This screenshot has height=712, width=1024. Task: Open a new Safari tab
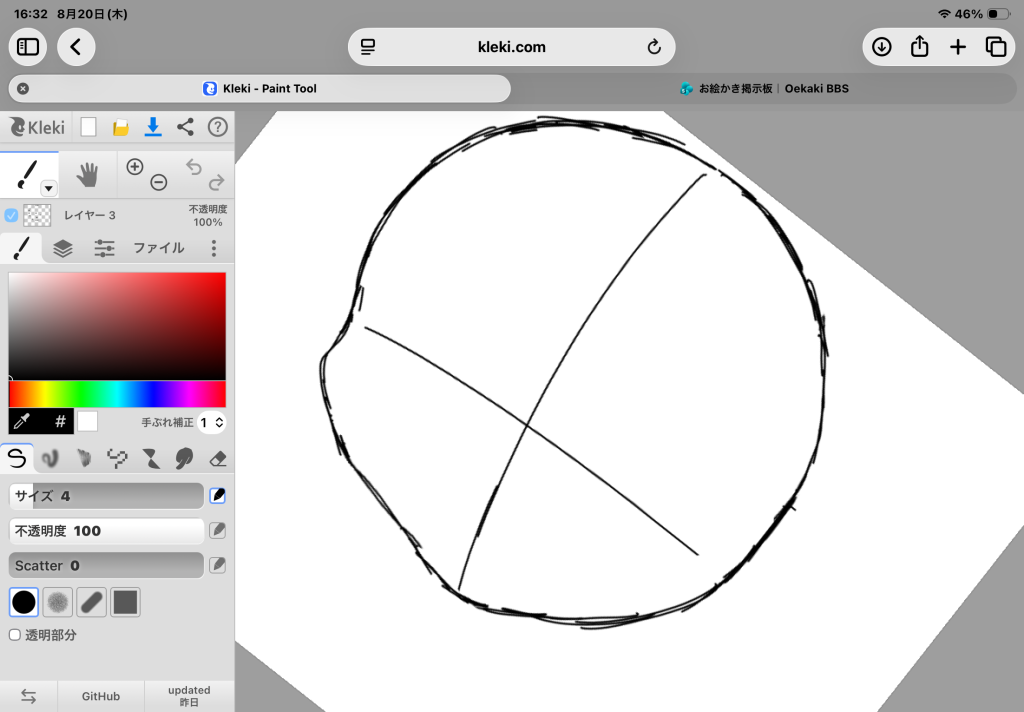click(957, 47)
